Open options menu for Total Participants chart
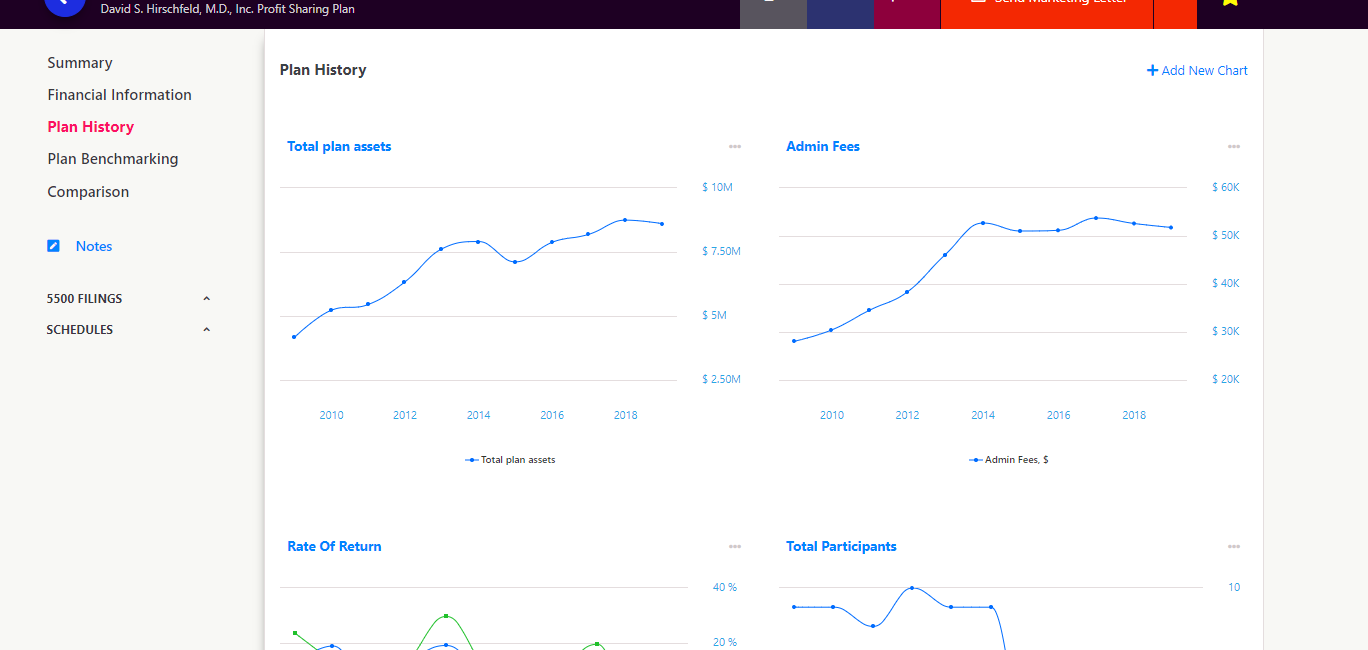This screenshot has height=650, width=1368. pyautogui.click(x=1234, y=547)
